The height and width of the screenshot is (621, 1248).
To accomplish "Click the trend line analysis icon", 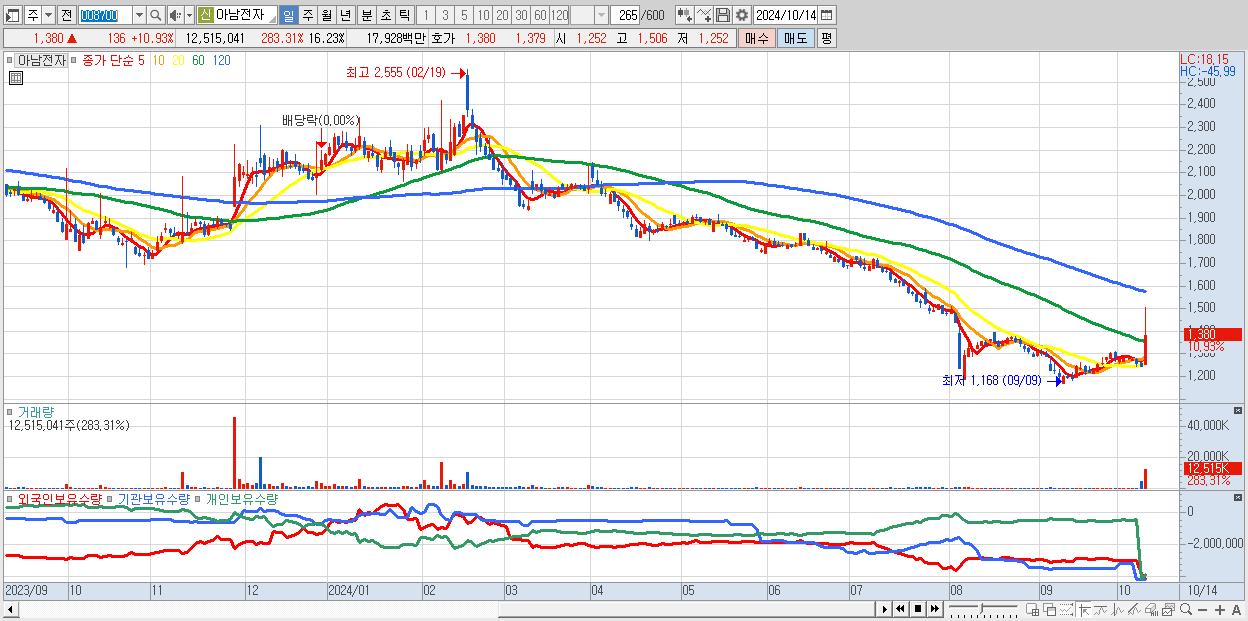I will pos(1101,610).
